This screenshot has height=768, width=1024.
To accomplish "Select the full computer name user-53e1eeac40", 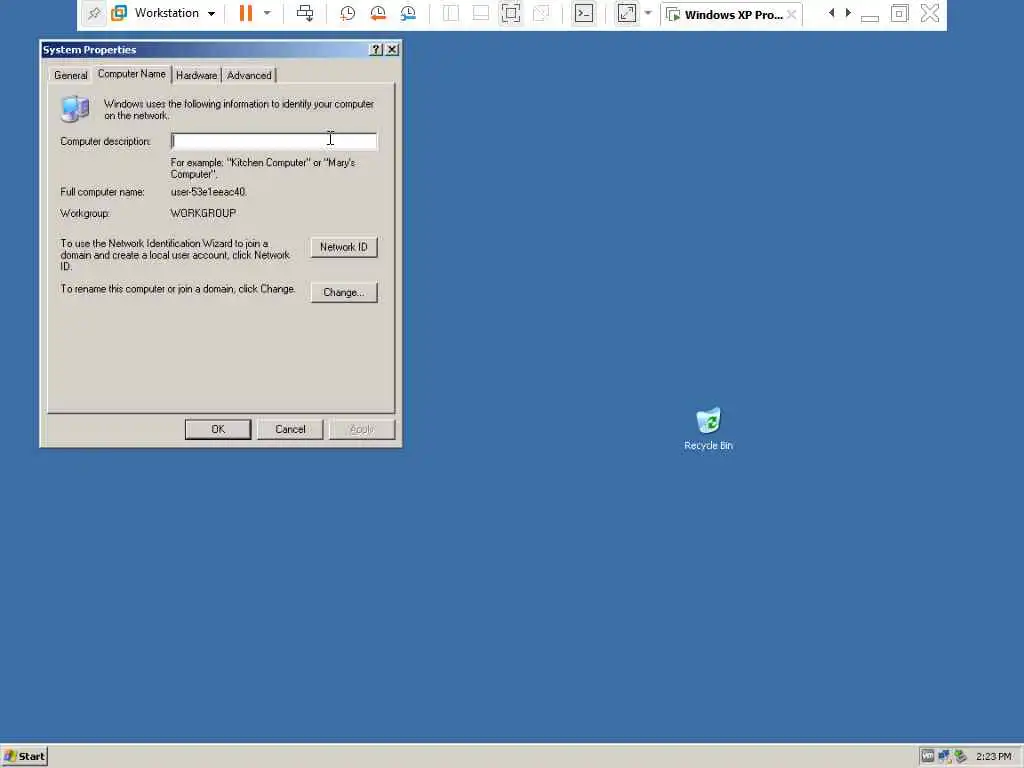I will click(x=208, y=192).
